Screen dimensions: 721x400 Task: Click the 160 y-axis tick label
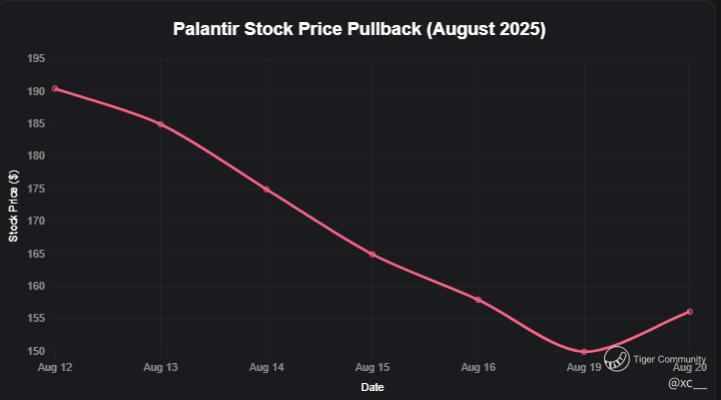pos(36,286)
